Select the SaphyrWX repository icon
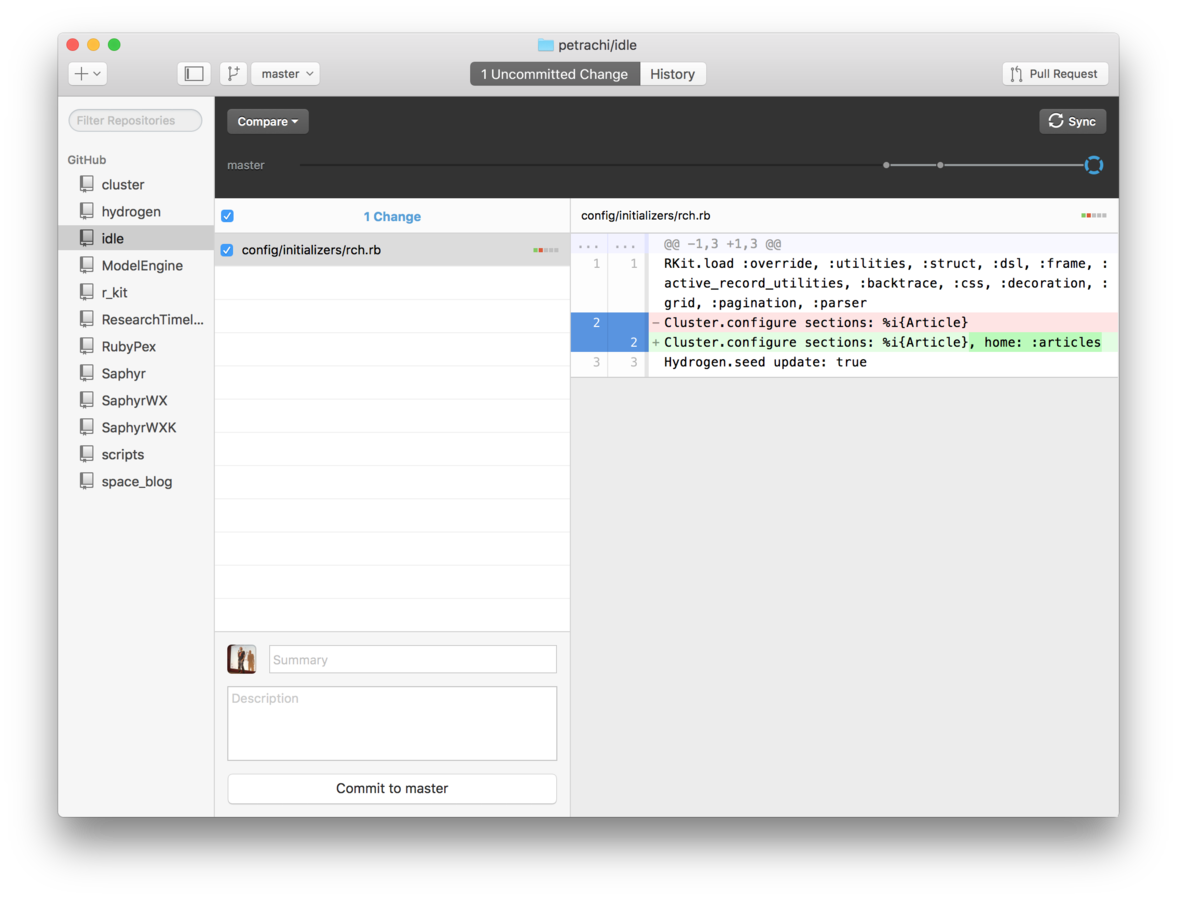This screenshot has width=1177, height=900. [x=87, y=400]
